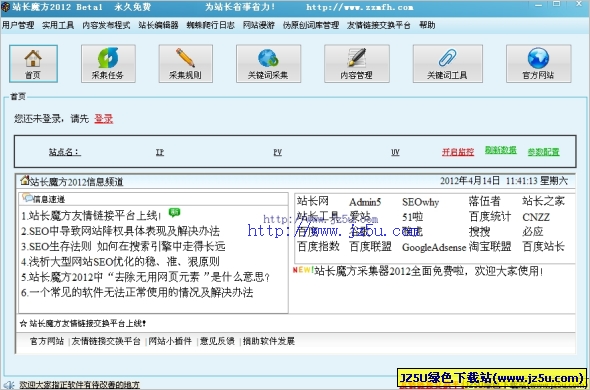
Task: Open the 关键词采集 globe icon
Action: tap(268, 64)
